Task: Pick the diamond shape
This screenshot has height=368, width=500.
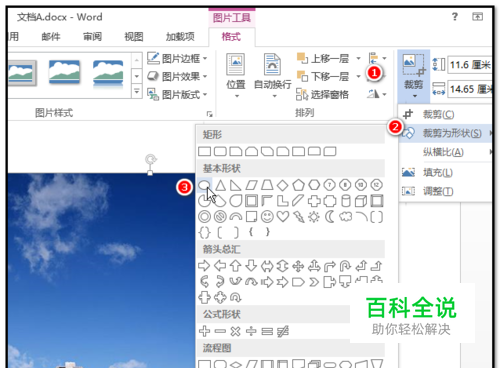Action: (283, 185)
